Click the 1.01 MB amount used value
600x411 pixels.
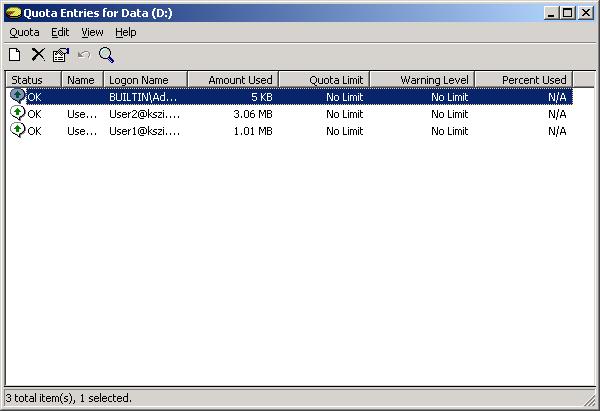pyautogui.click(x=253, y=131)
